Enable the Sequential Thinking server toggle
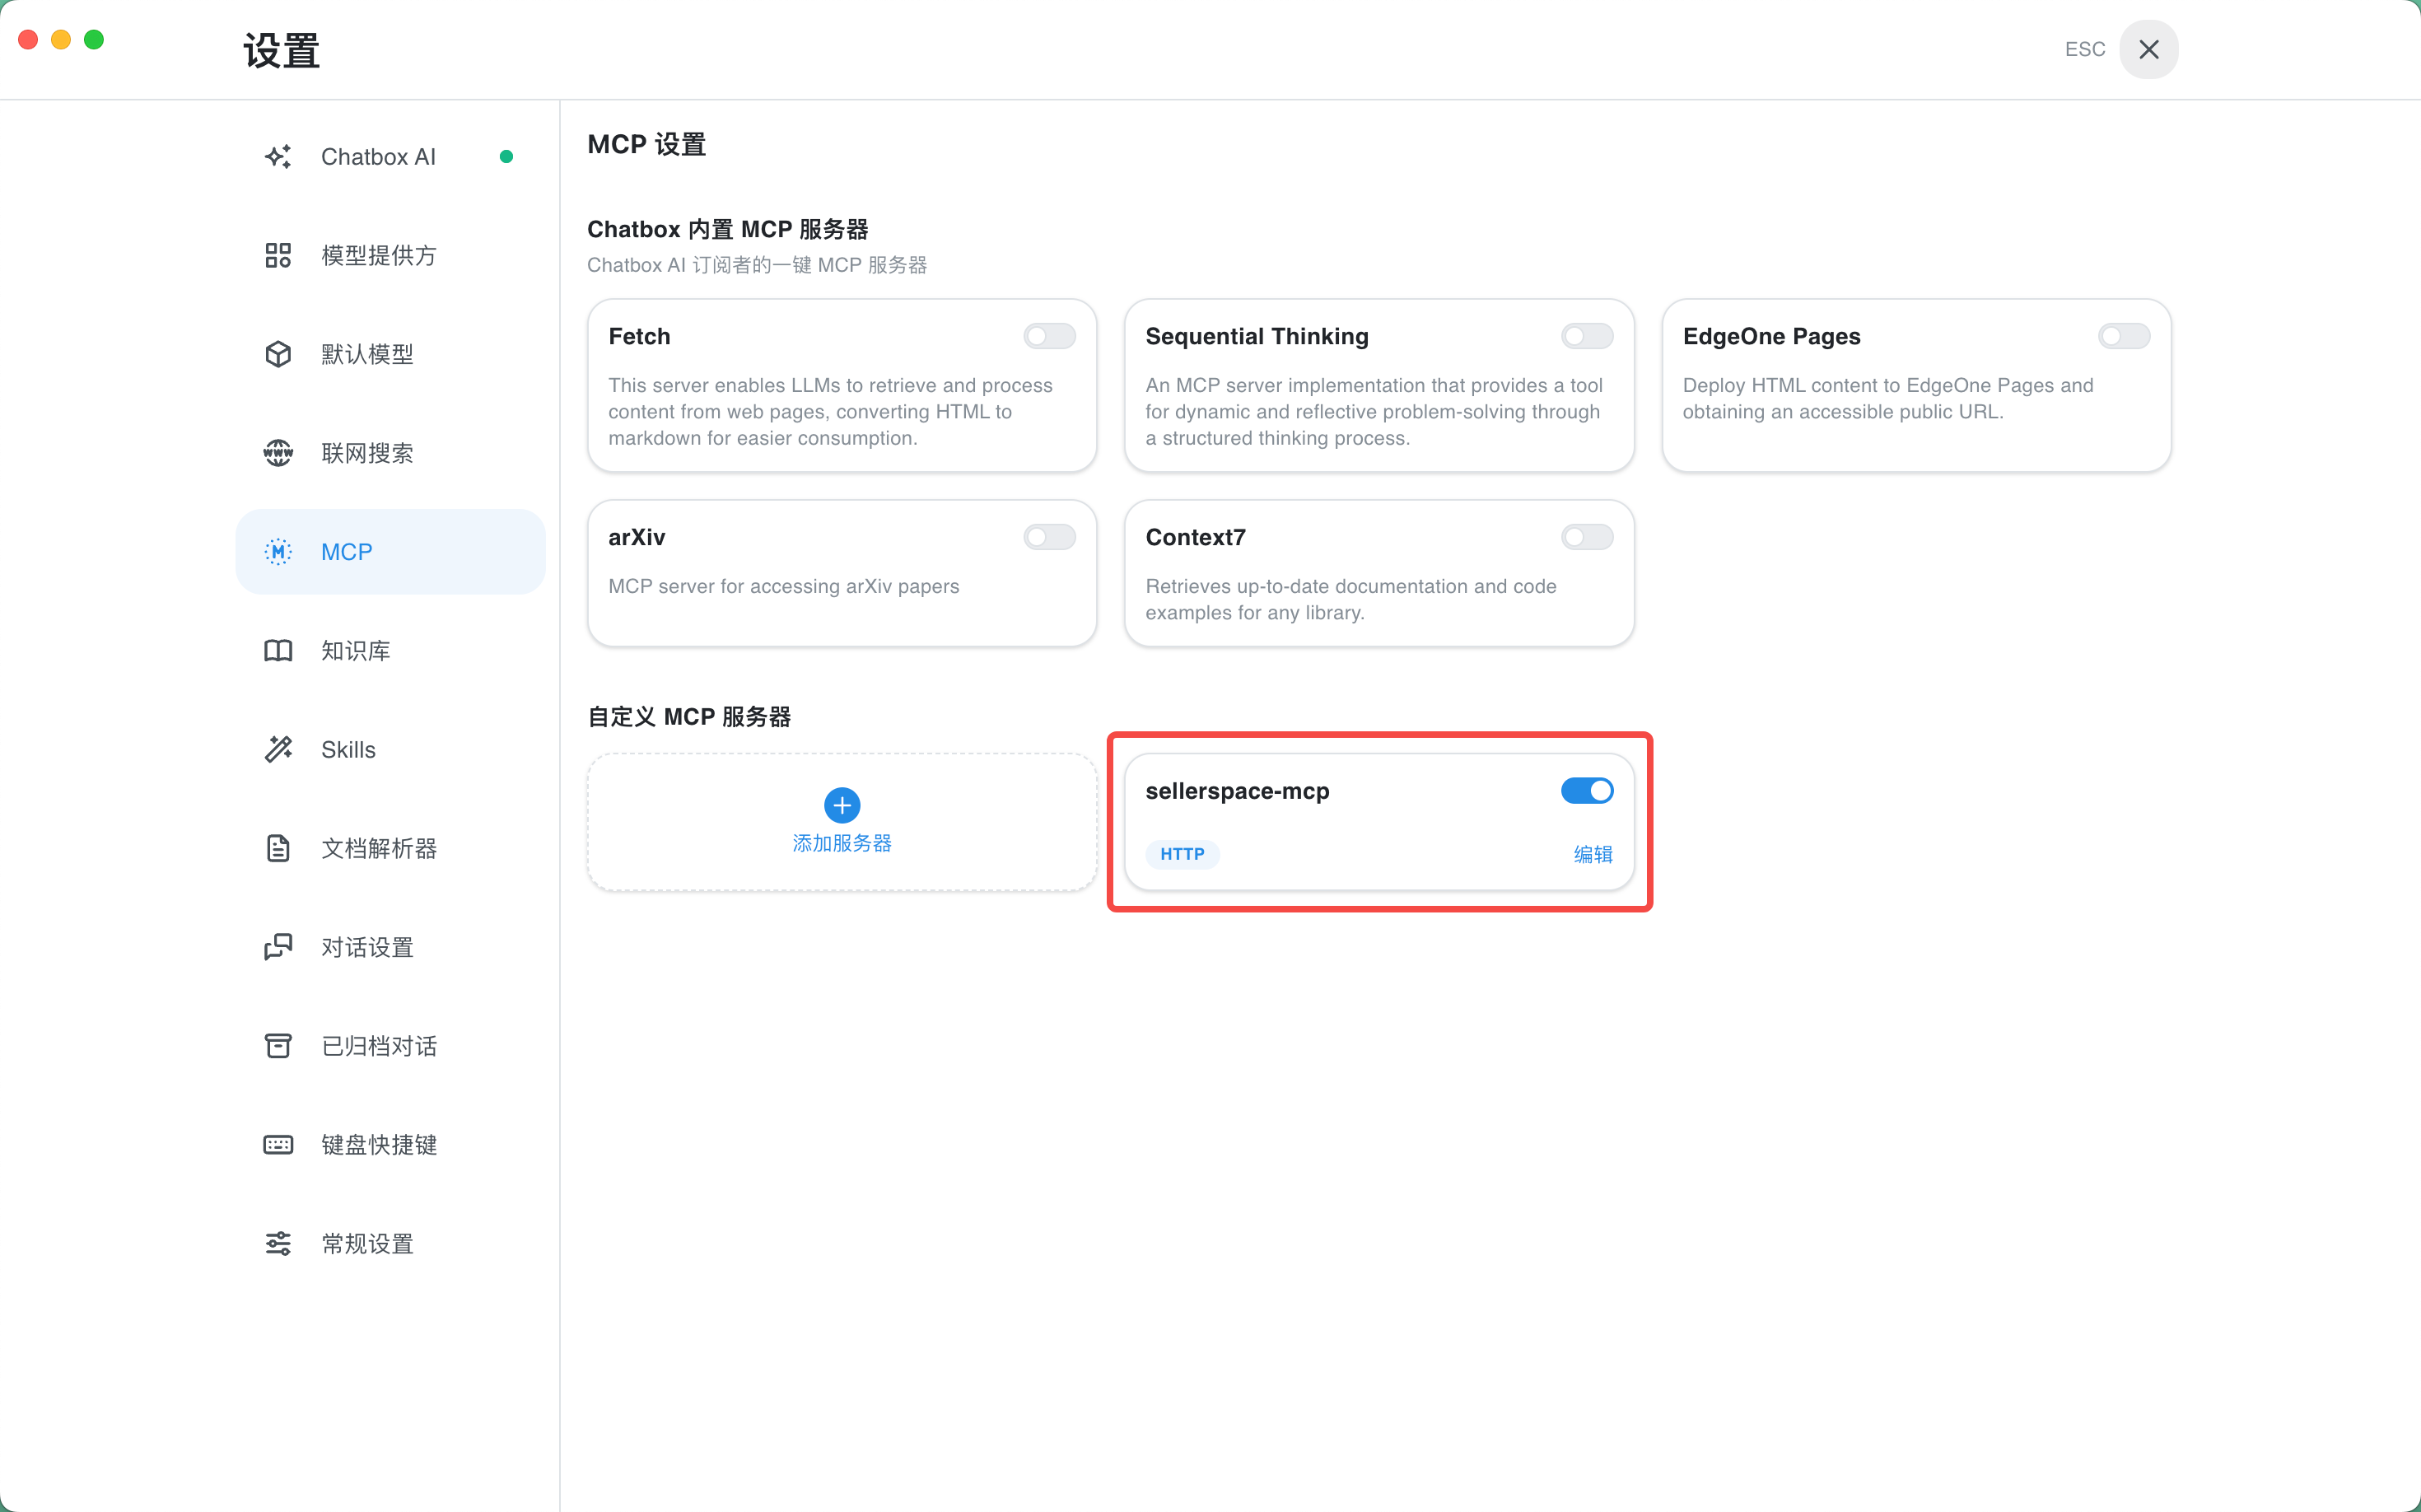The width and height of the screenshot is (2421, 1512). click(x=1587, y=336)
